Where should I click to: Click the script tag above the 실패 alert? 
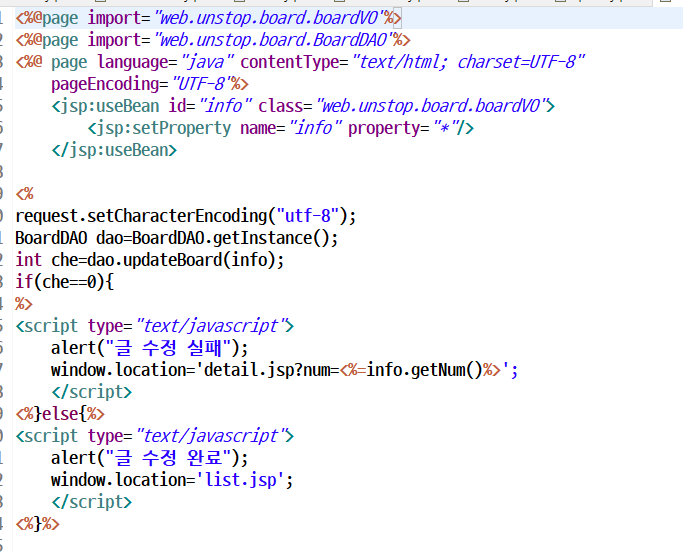tap(155, 326)
